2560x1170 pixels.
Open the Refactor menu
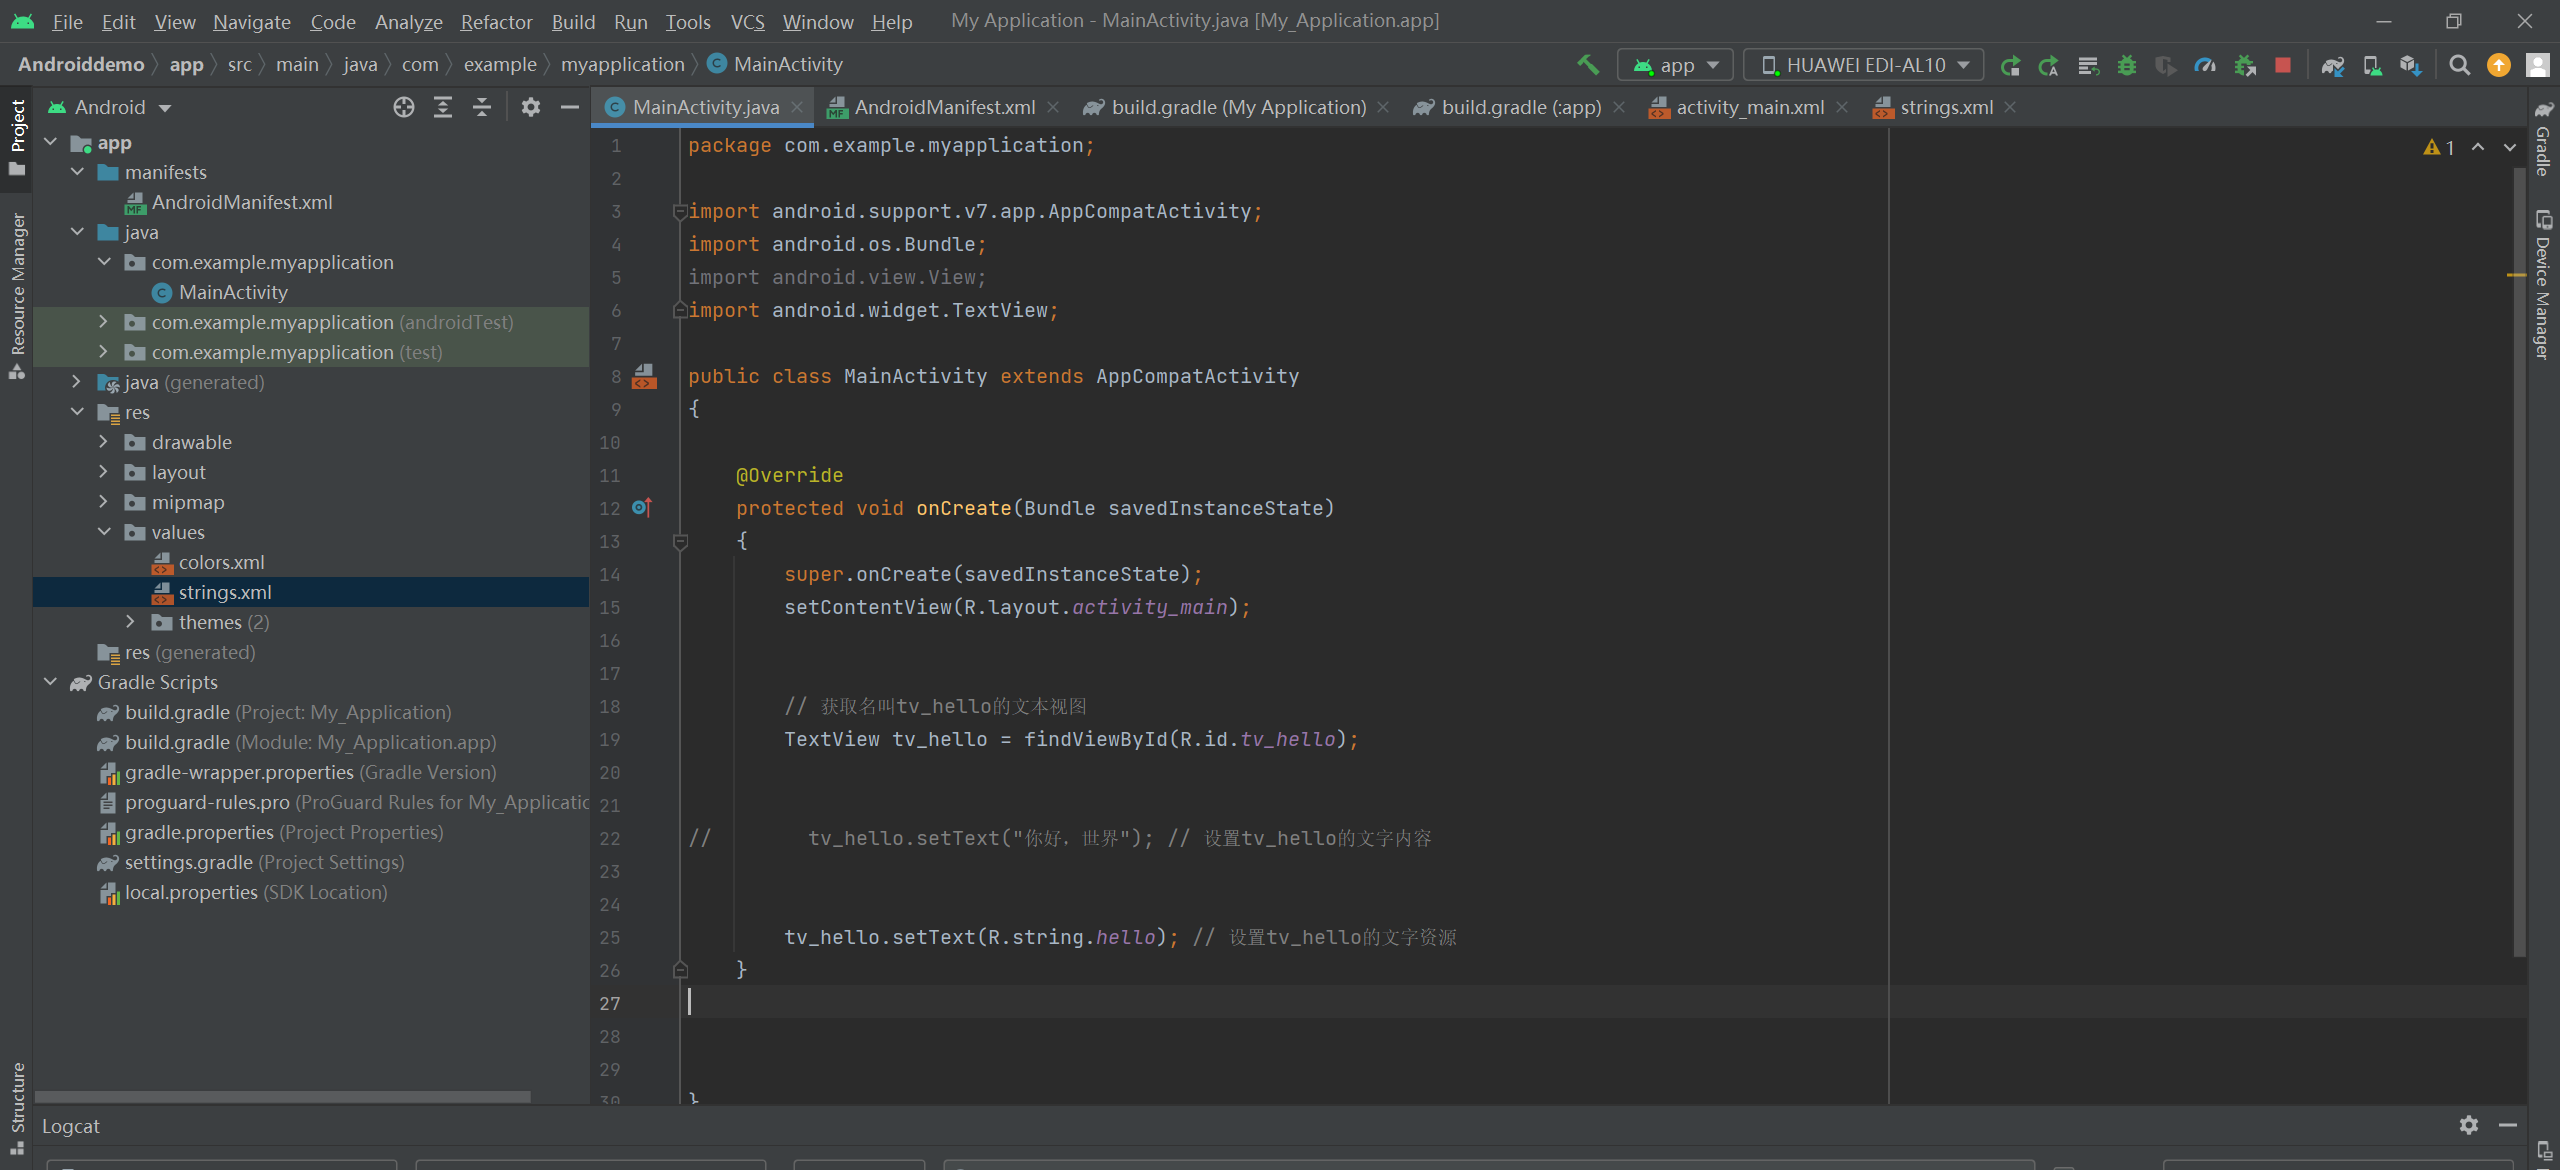pyautogui.click(x=496, y=21)
